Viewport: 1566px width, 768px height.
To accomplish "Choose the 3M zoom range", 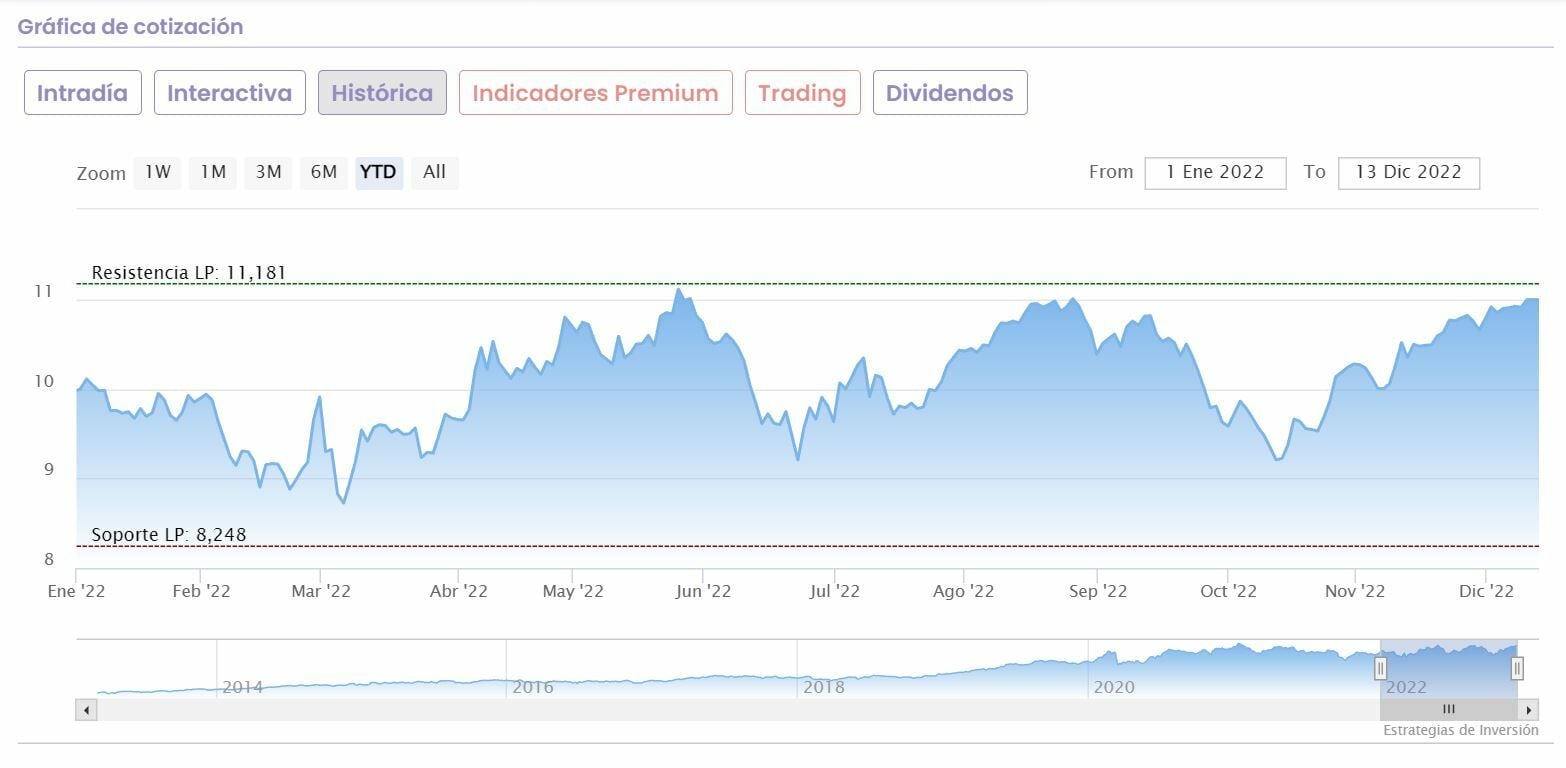I will click(268, 172).
